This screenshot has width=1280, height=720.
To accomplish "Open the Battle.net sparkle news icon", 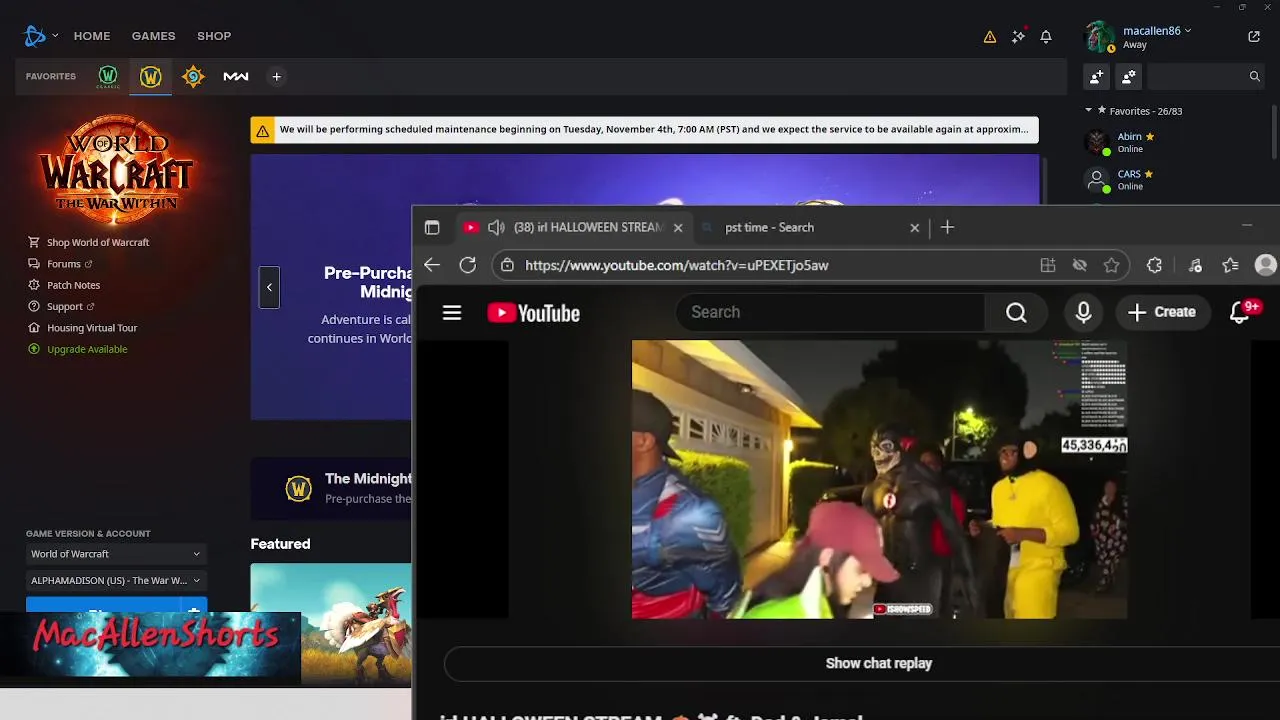I will click(1018, 36).
